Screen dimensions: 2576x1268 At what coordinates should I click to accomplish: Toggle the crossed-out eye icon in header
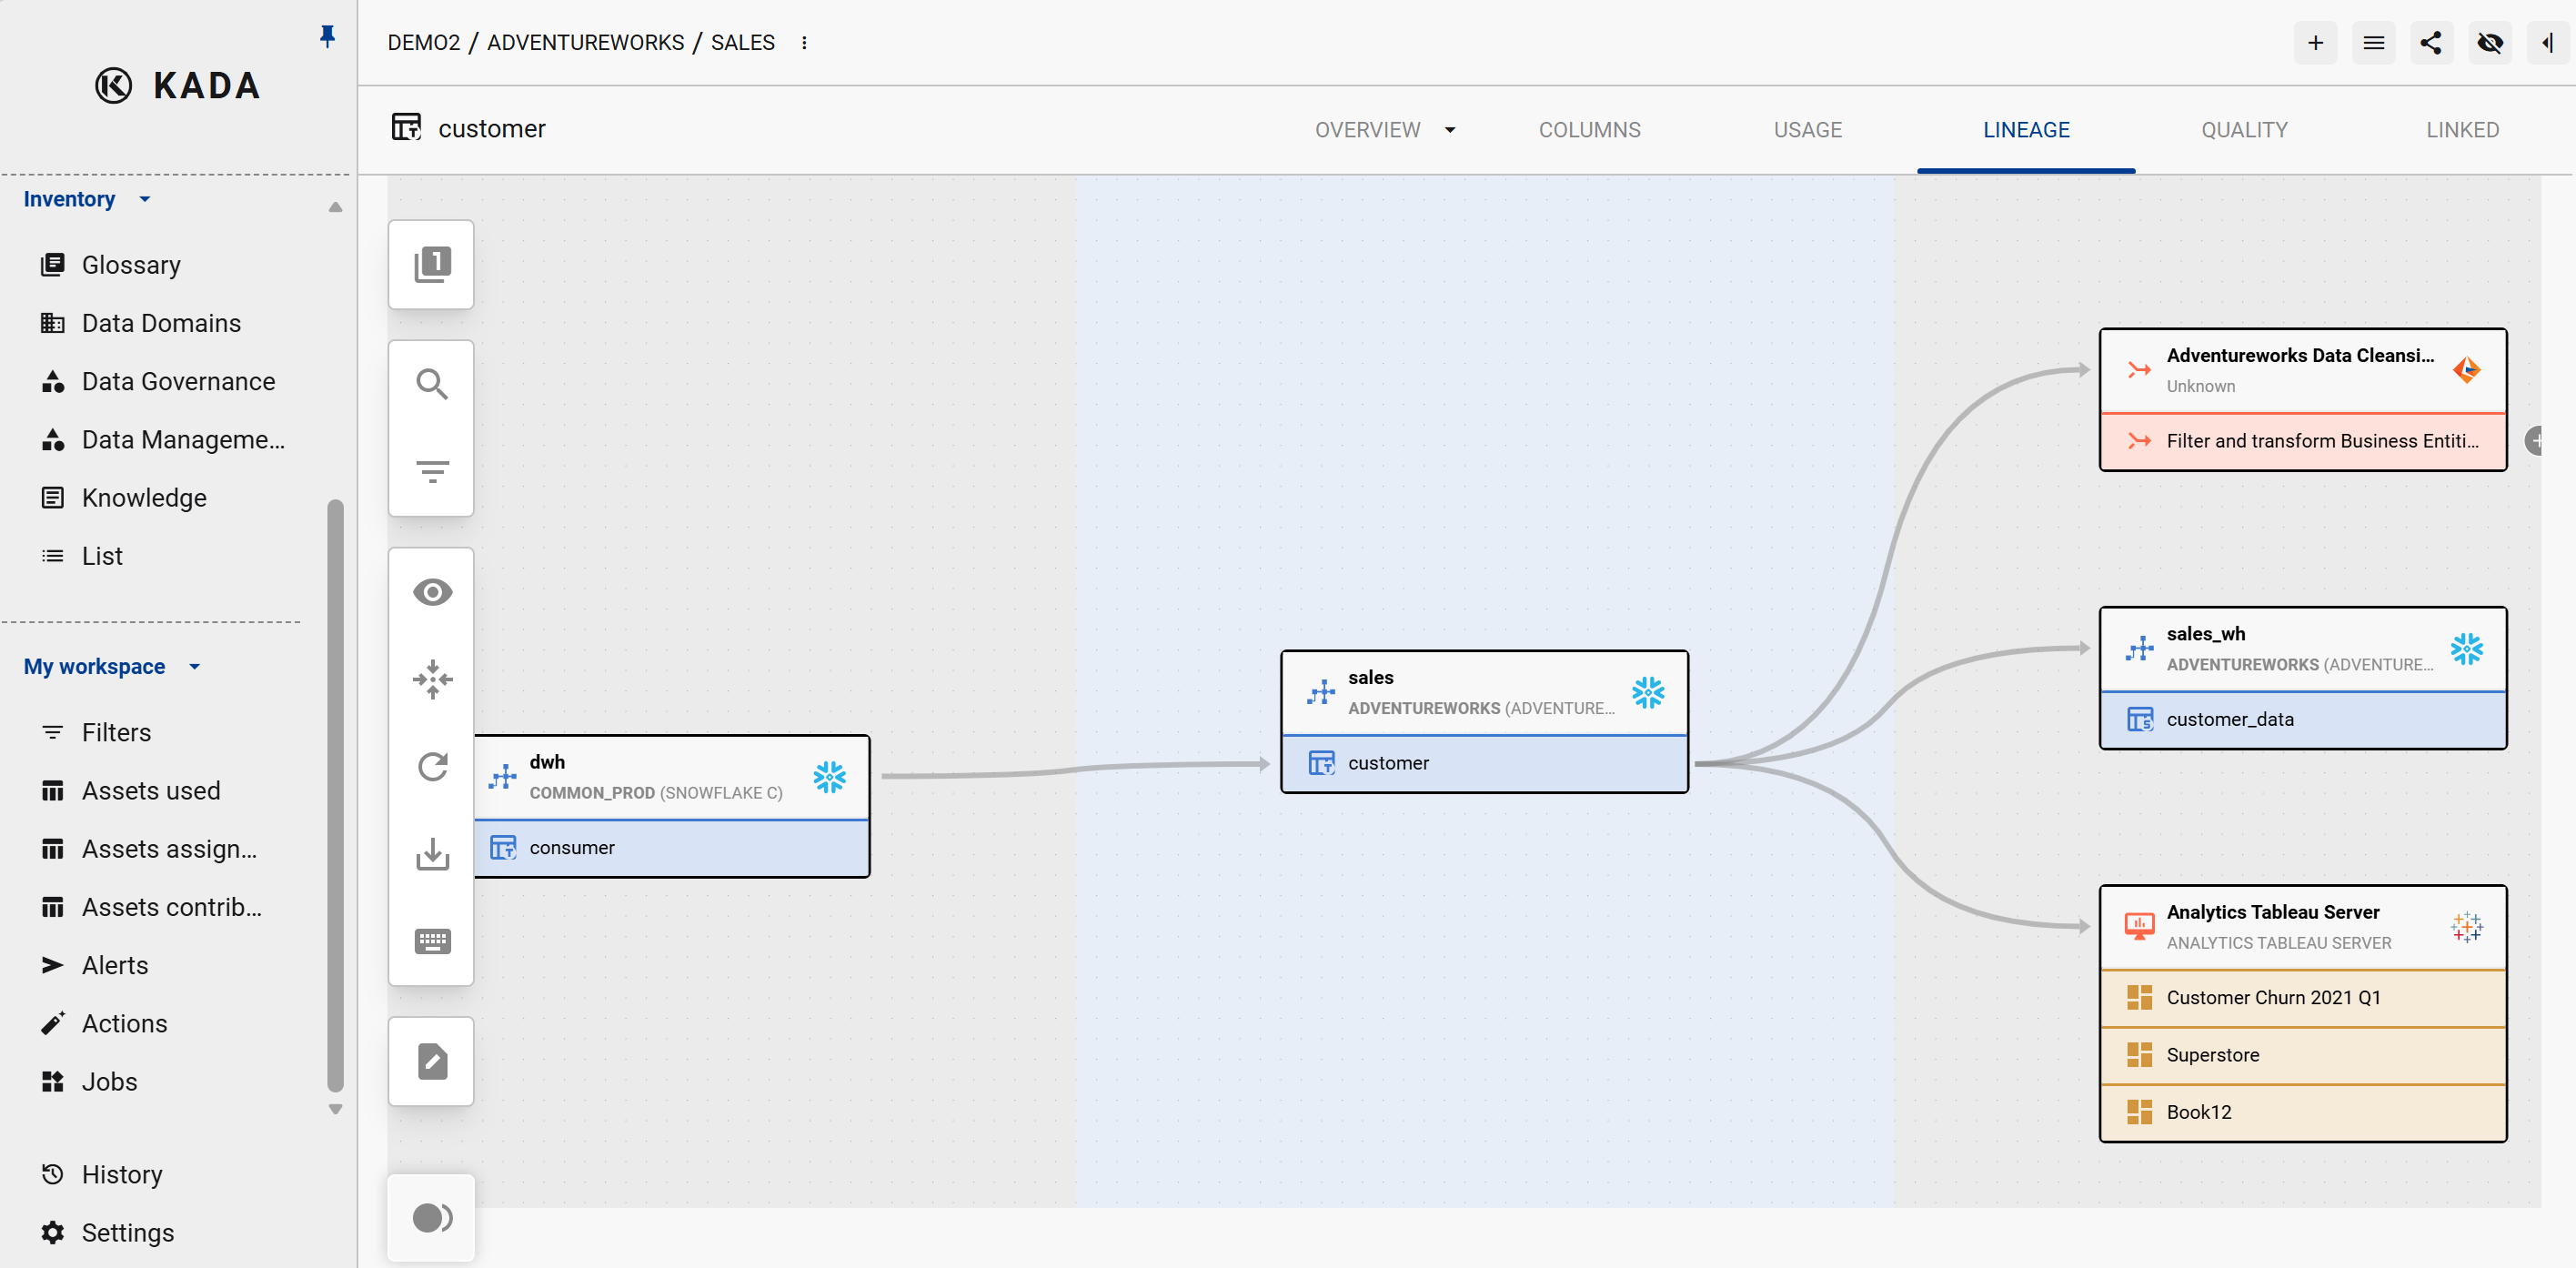[x=2489, y=43]
